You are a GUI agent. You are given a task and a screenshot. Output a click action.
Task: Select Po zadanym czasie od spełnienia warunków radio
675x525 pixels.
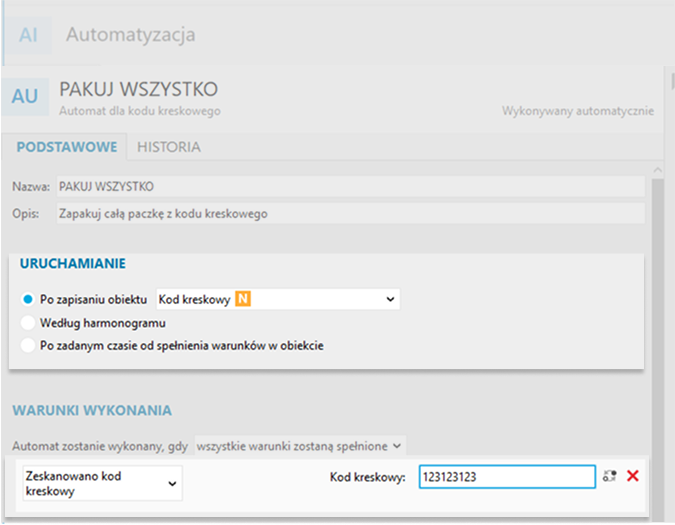tap(28, 346)
